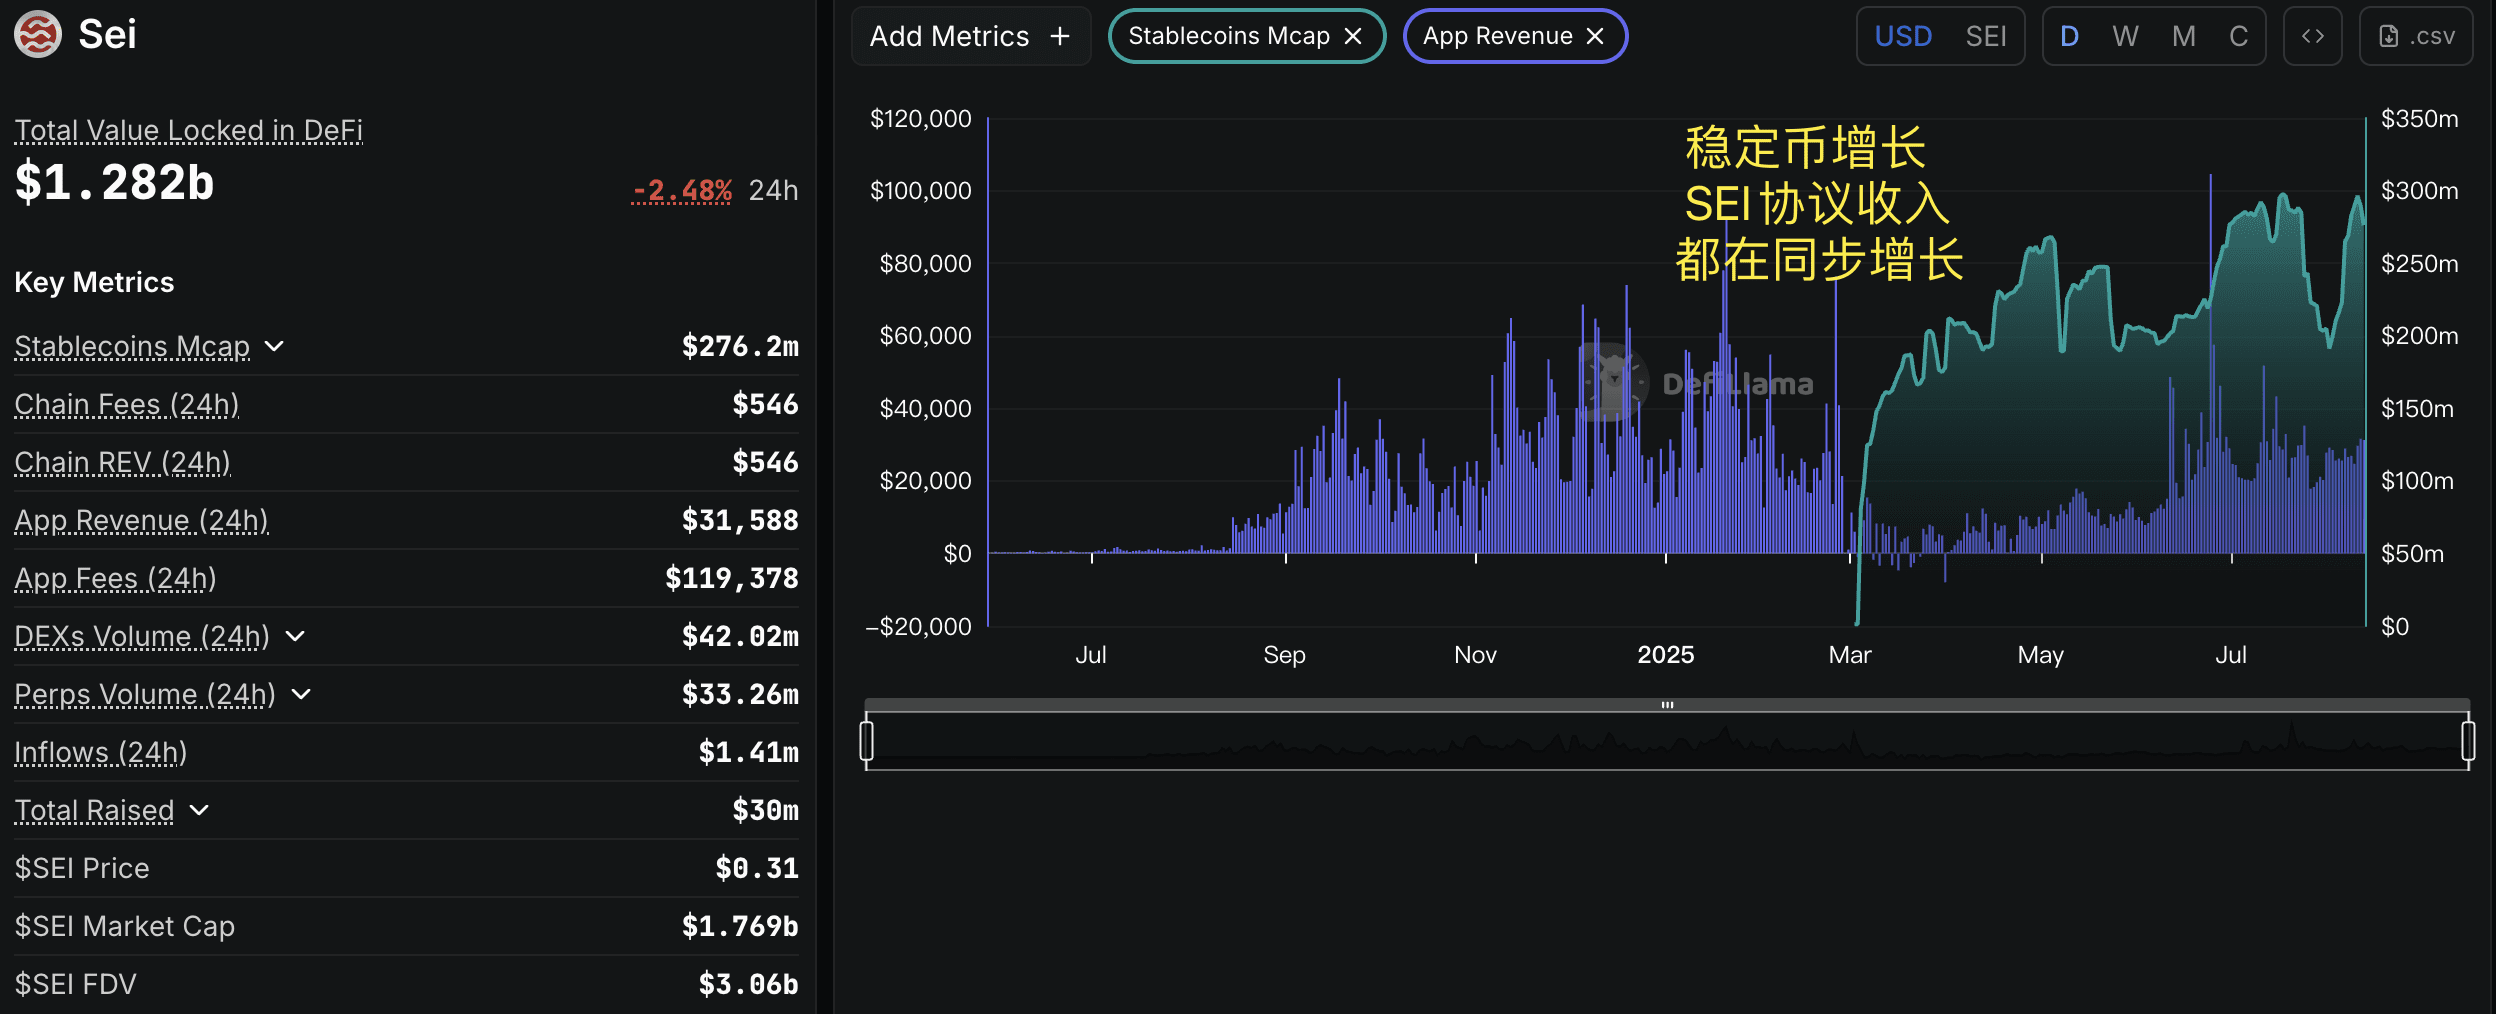Screen dimensions: 2496x1014
Task: Expand the Total Raised row
Action: coord(199,810)
